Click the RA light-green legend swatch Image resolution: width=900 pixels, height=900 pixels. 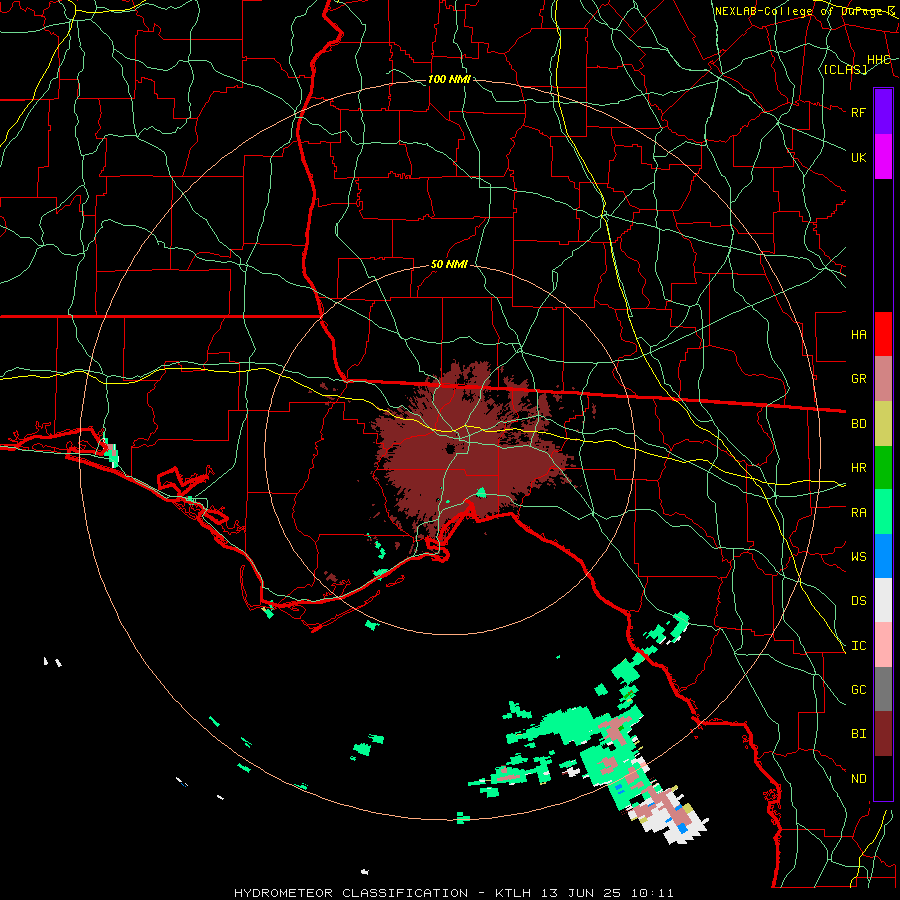883,512
